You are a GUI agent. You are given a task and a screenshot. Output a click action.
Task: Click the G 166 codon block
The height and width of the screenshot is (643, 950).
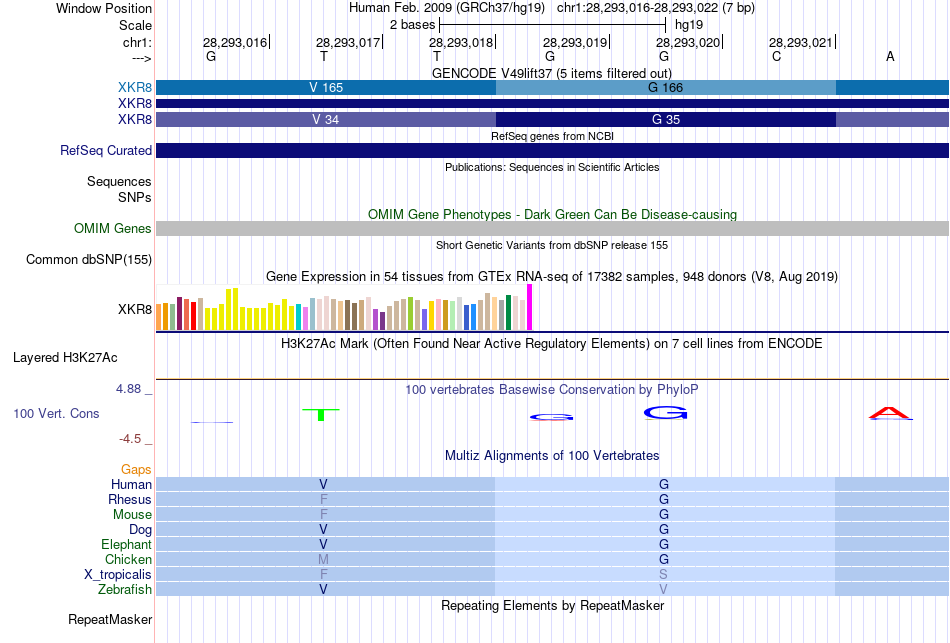point(665,87)
